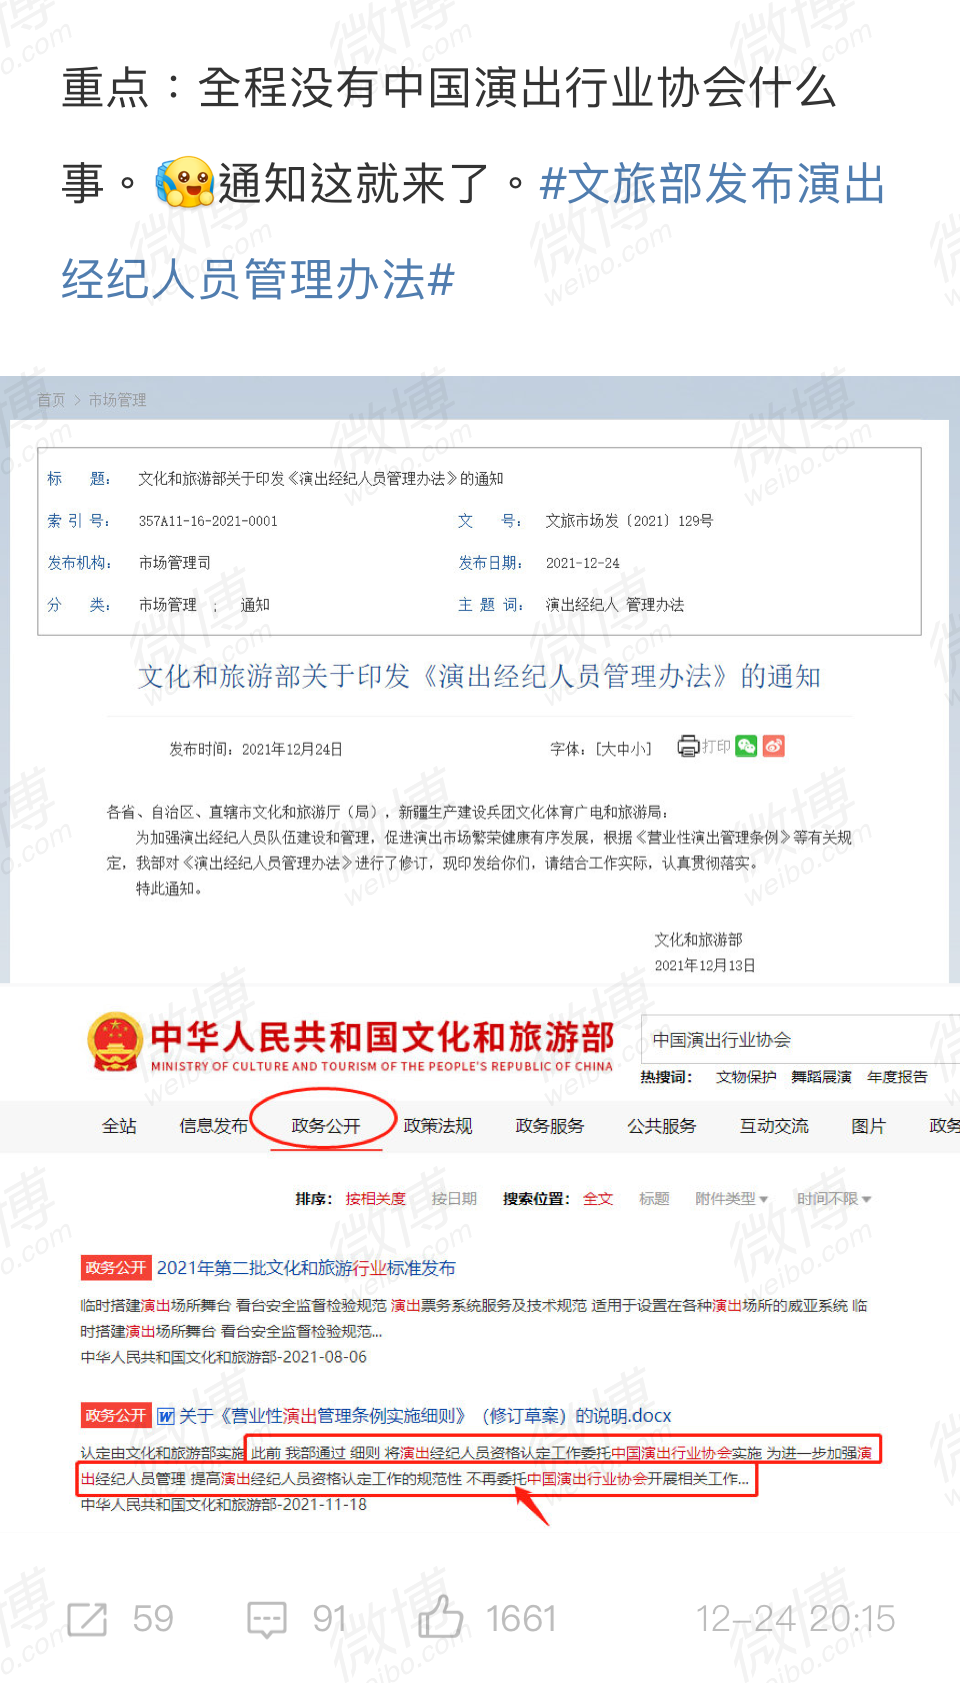Click hot search term 文物保护
Image resolution: width=960 pixels, height=1683 pixels.
coord(746,1077)
